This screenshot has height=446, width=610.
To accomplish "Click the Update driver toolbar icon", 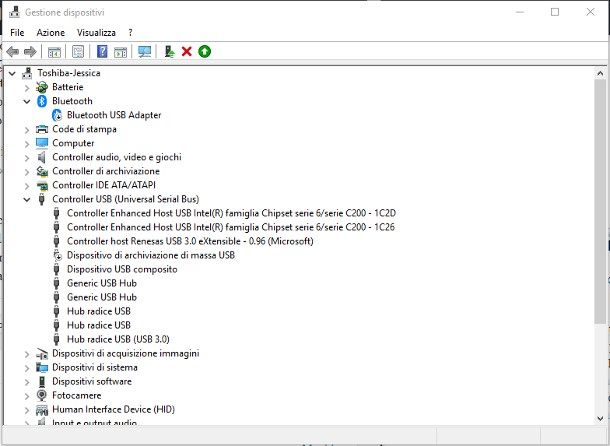I will click(x=169, y=51).
